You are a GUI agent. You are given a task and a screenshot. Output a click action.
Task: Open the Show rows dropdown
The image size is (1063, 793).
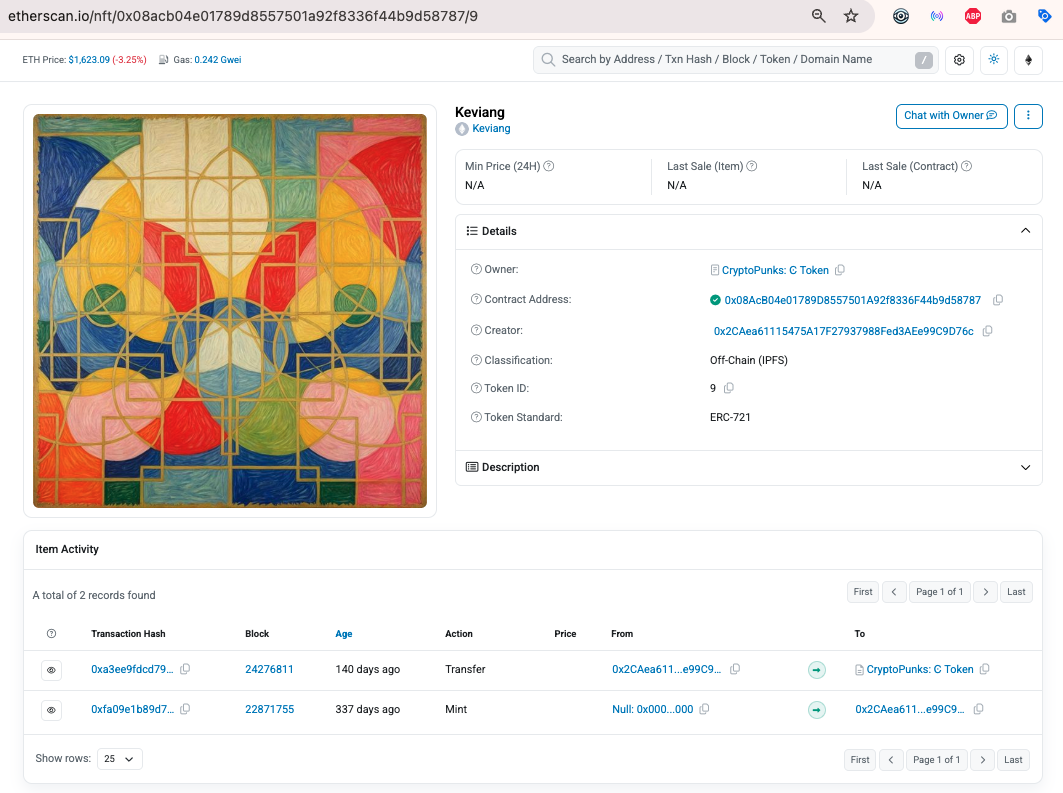click(120, 759)
